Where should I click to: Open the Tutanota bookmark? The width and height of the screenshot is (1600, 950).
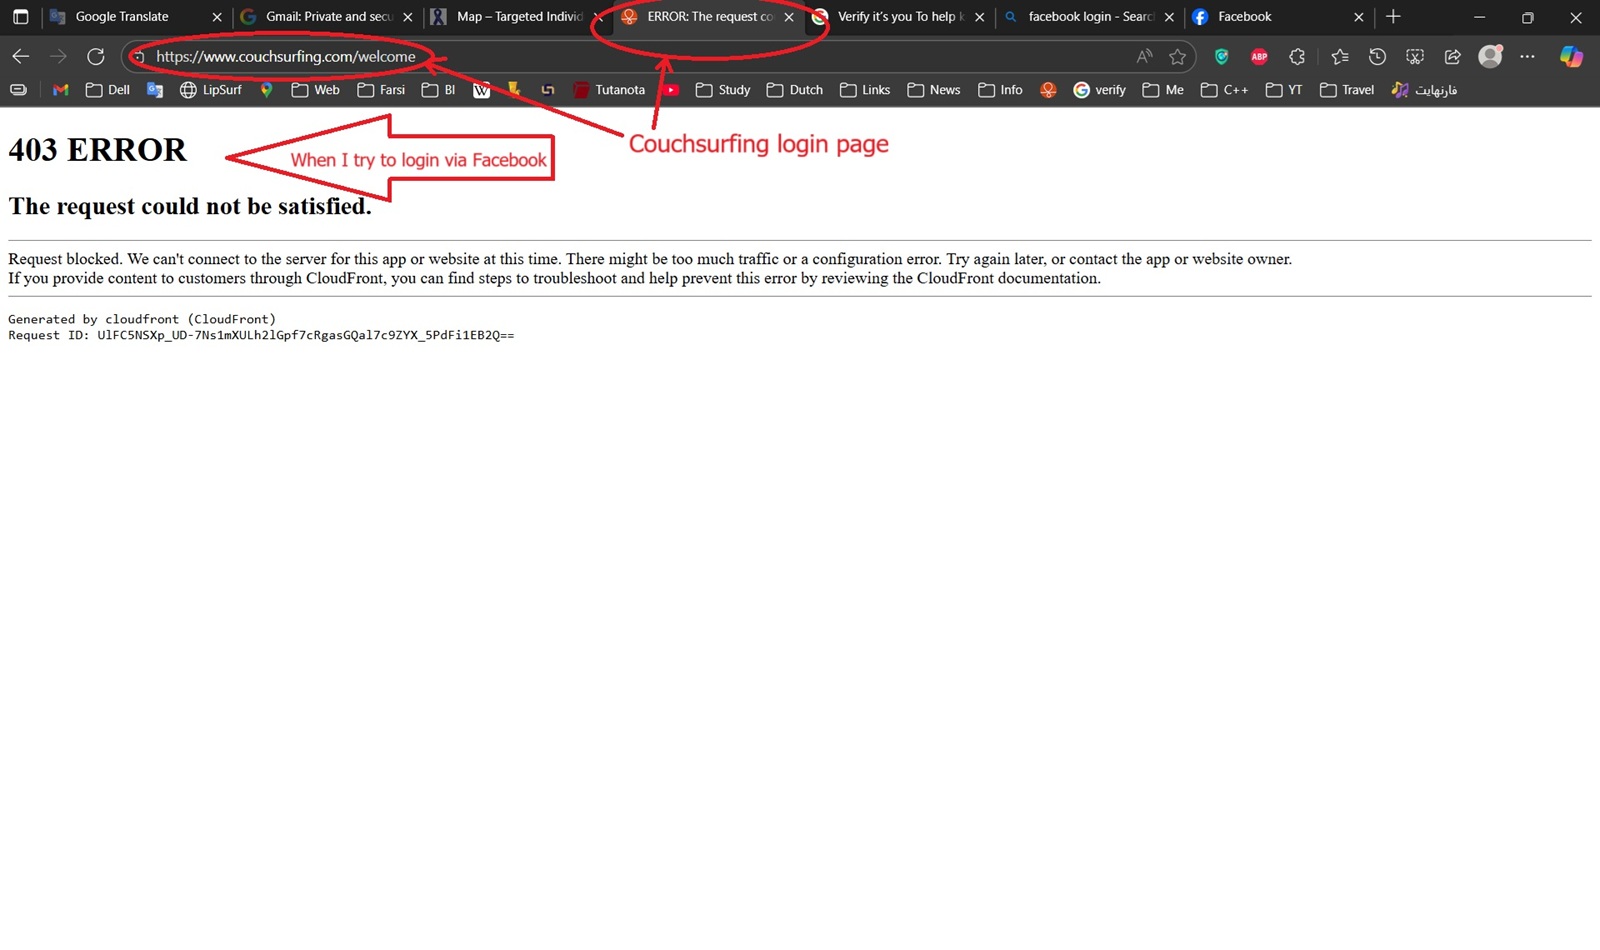point(609,90)
